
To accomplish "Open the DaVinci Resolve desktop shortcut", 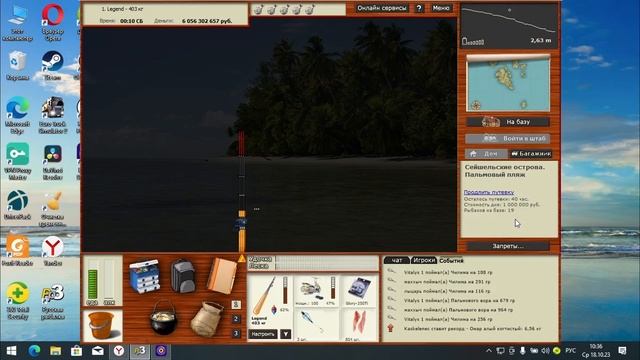I will [52, 162].
